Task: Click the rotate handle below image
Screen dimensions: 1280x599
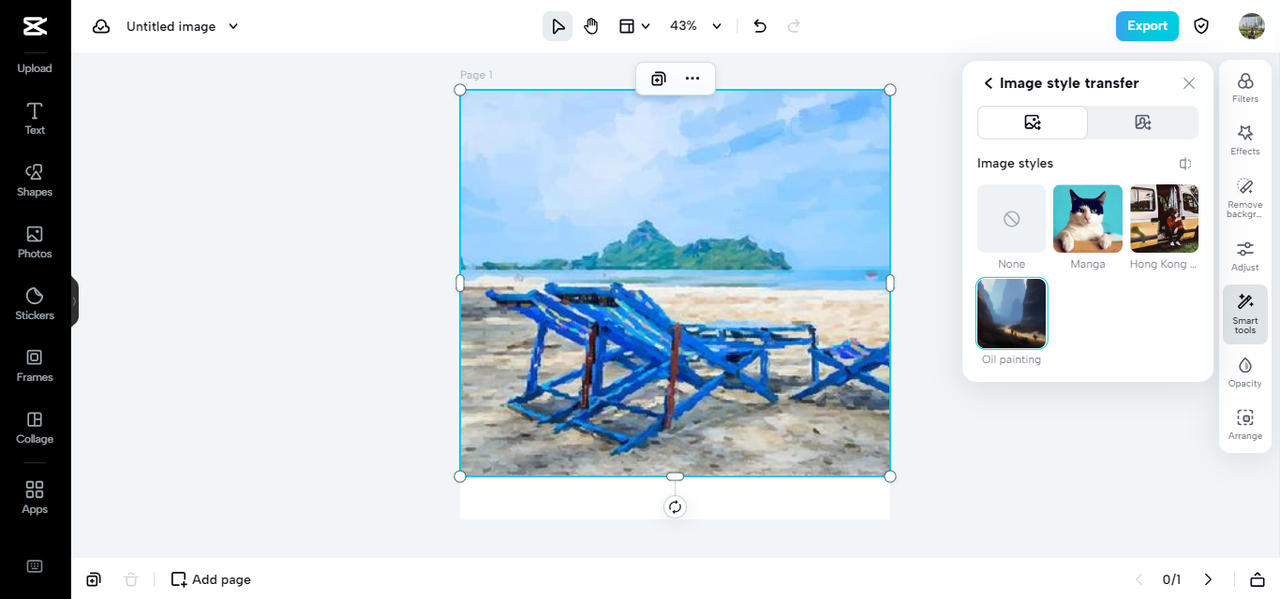Action: pyautogui.click(x=675, y=507)
